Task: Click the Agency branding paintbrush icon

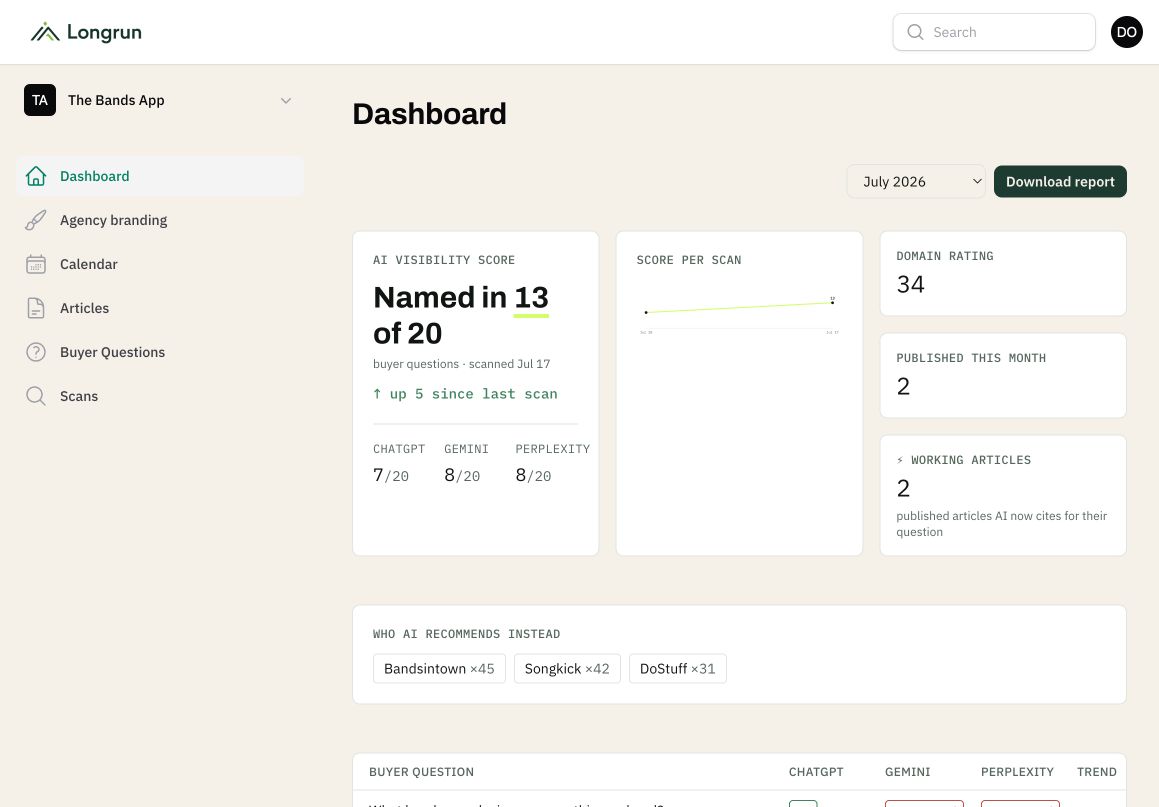Action: click(x=35, y=220)
